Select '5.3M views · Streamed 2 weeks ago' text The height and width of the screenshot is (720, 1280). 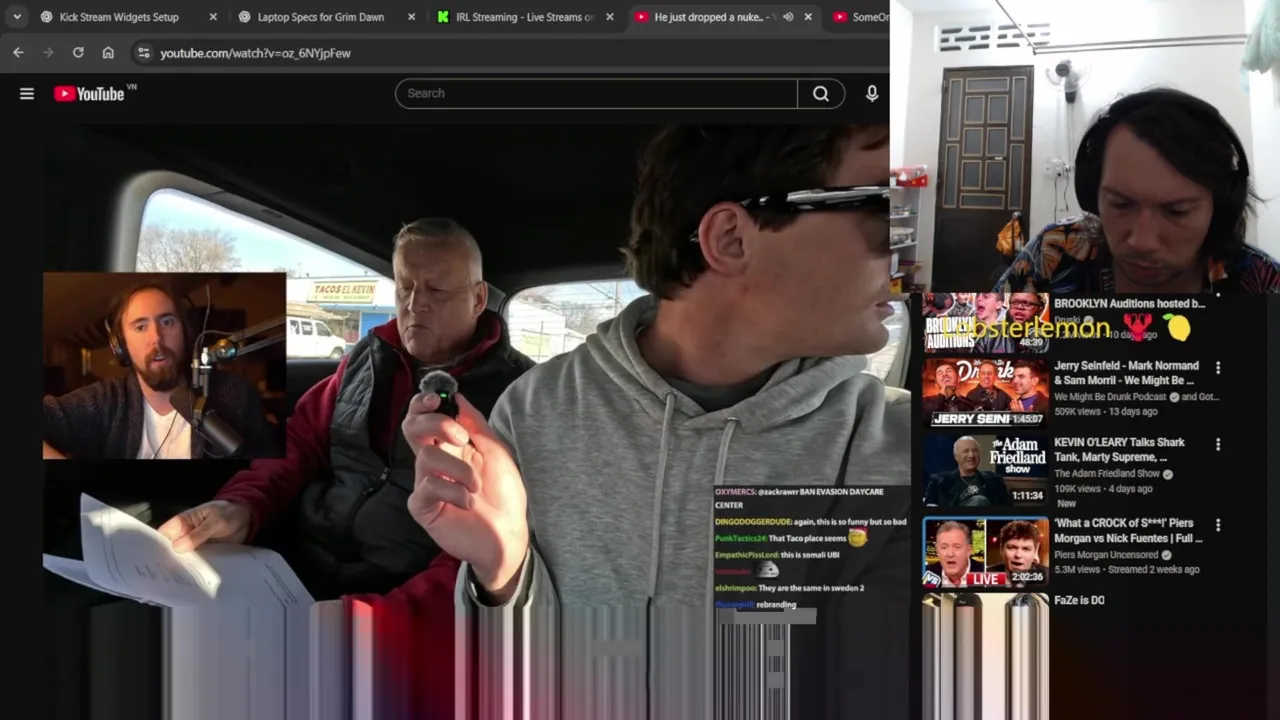[x=1126, y=569]
